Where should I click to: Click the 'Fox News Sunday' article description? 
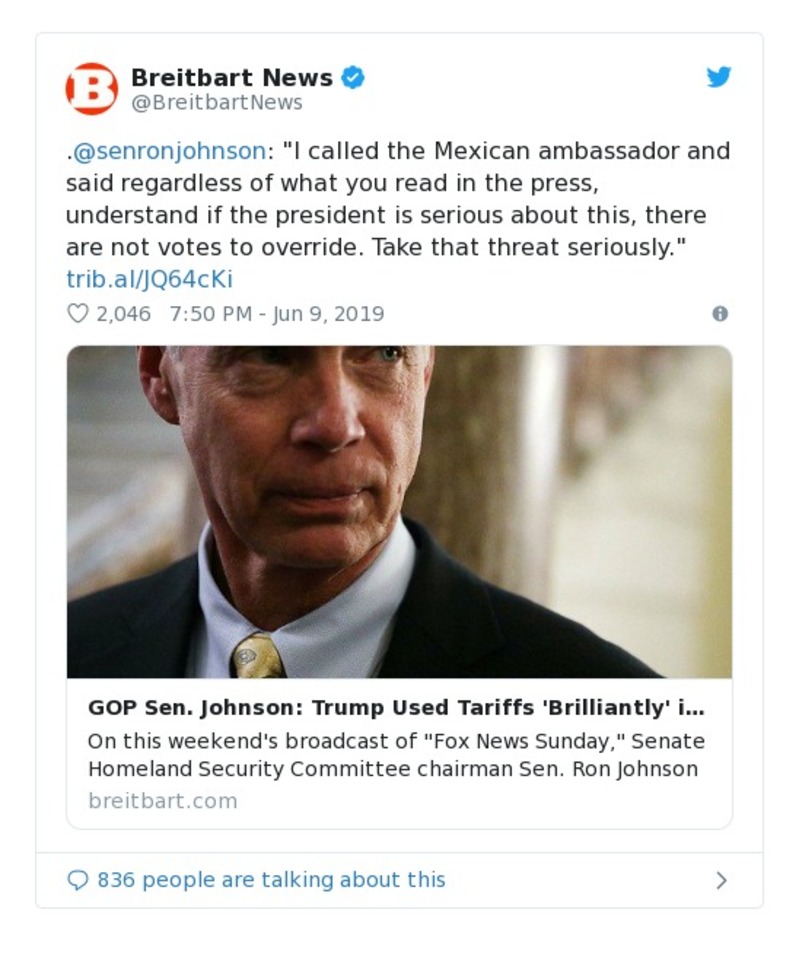tap(396, 755)
